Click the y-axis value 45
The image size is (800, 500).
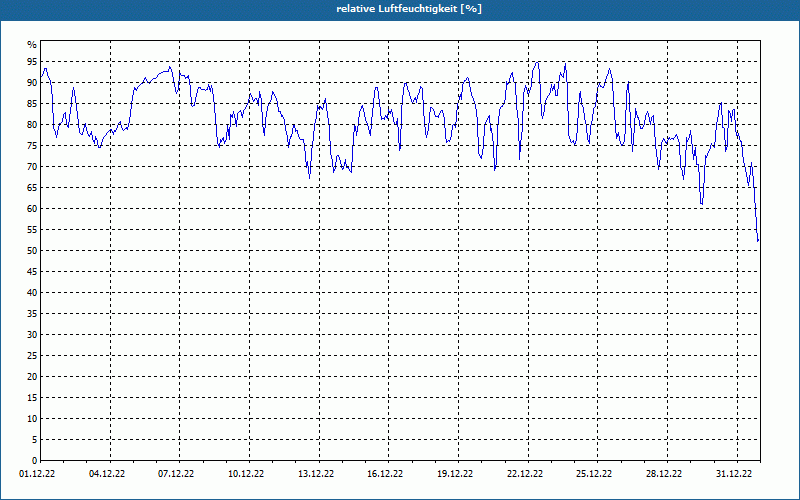point(32,271)
